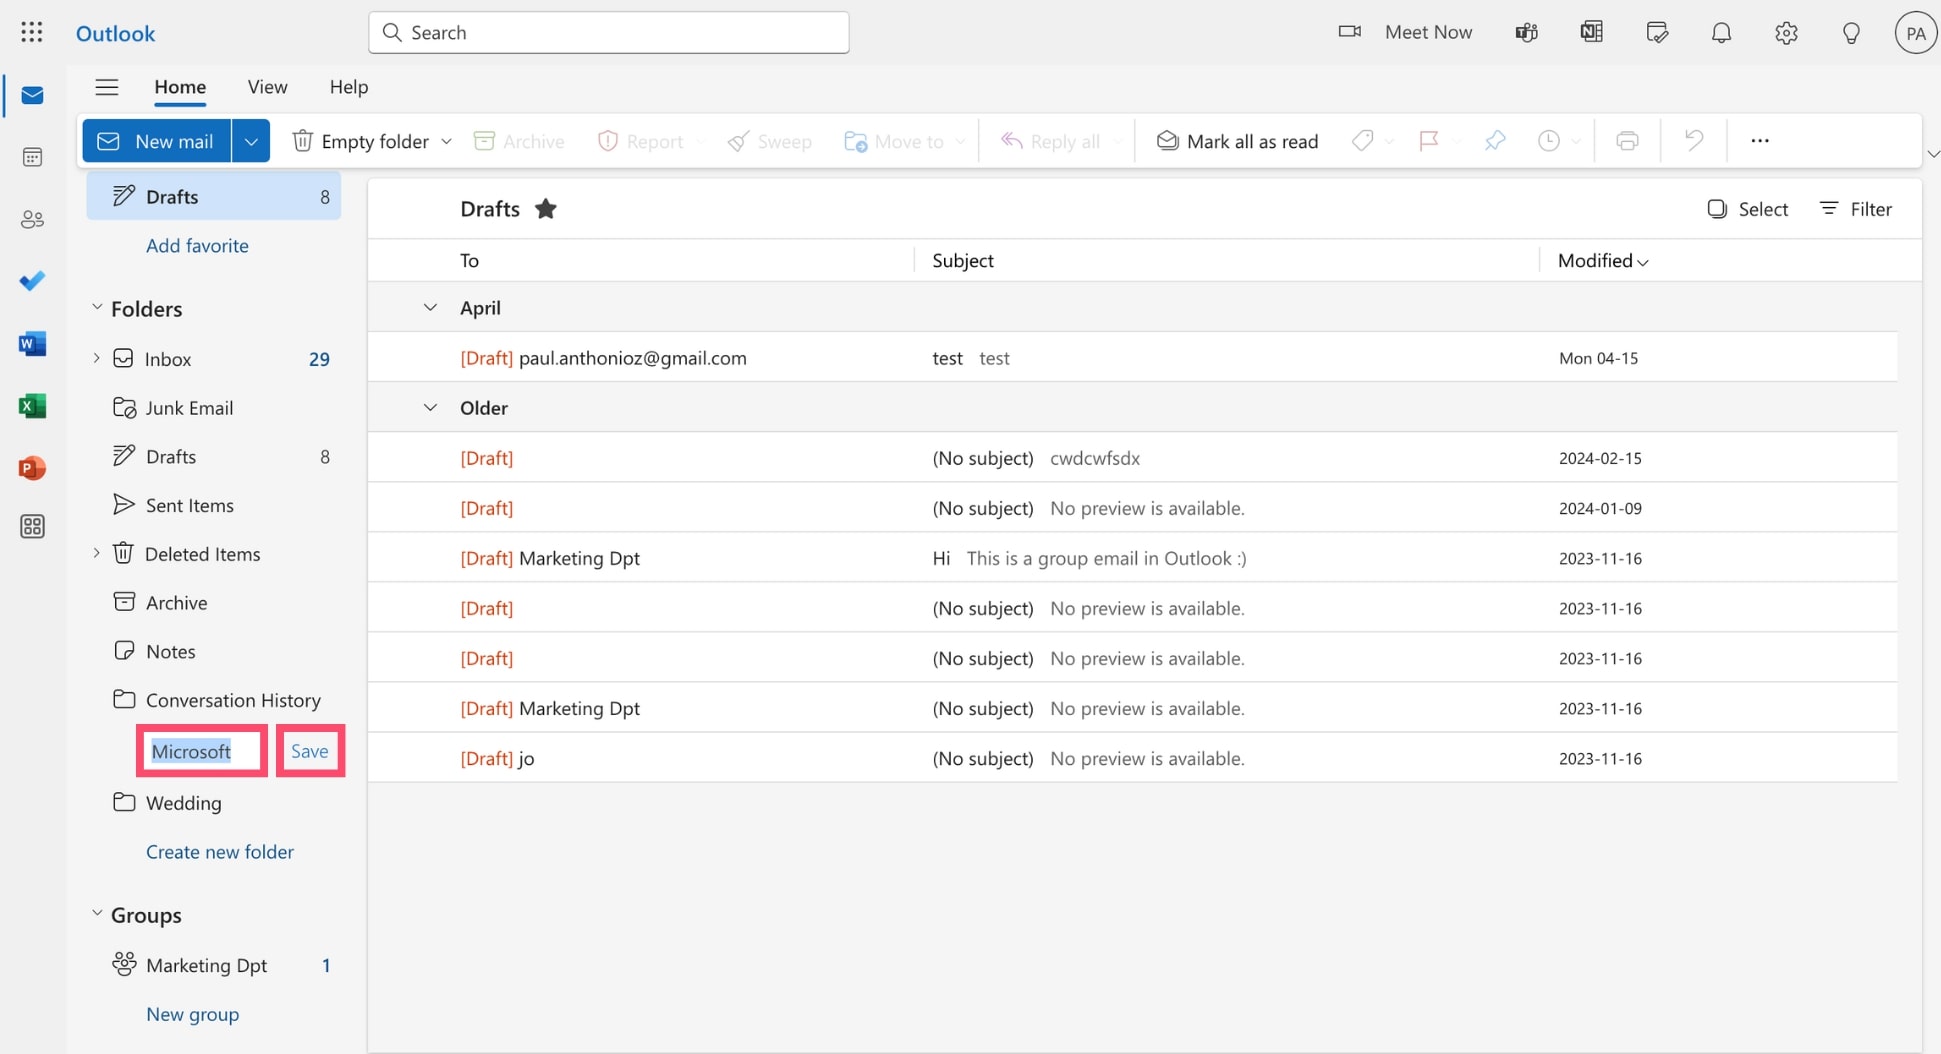Viewport: 1941px width, 1054px height.
Task: Open the Empty folder dropdown arrow
Action: (446, 141)
